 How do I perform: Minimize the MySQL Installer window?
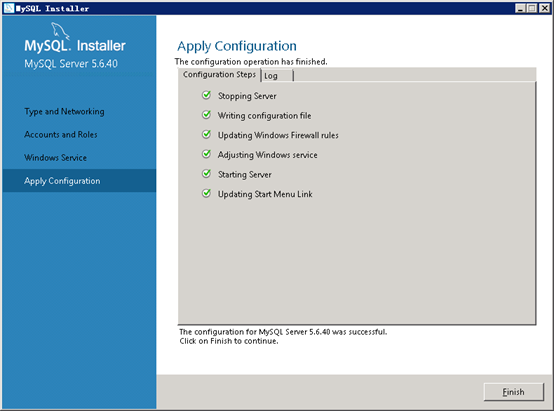pyautogui.click(x=520, y=8)
